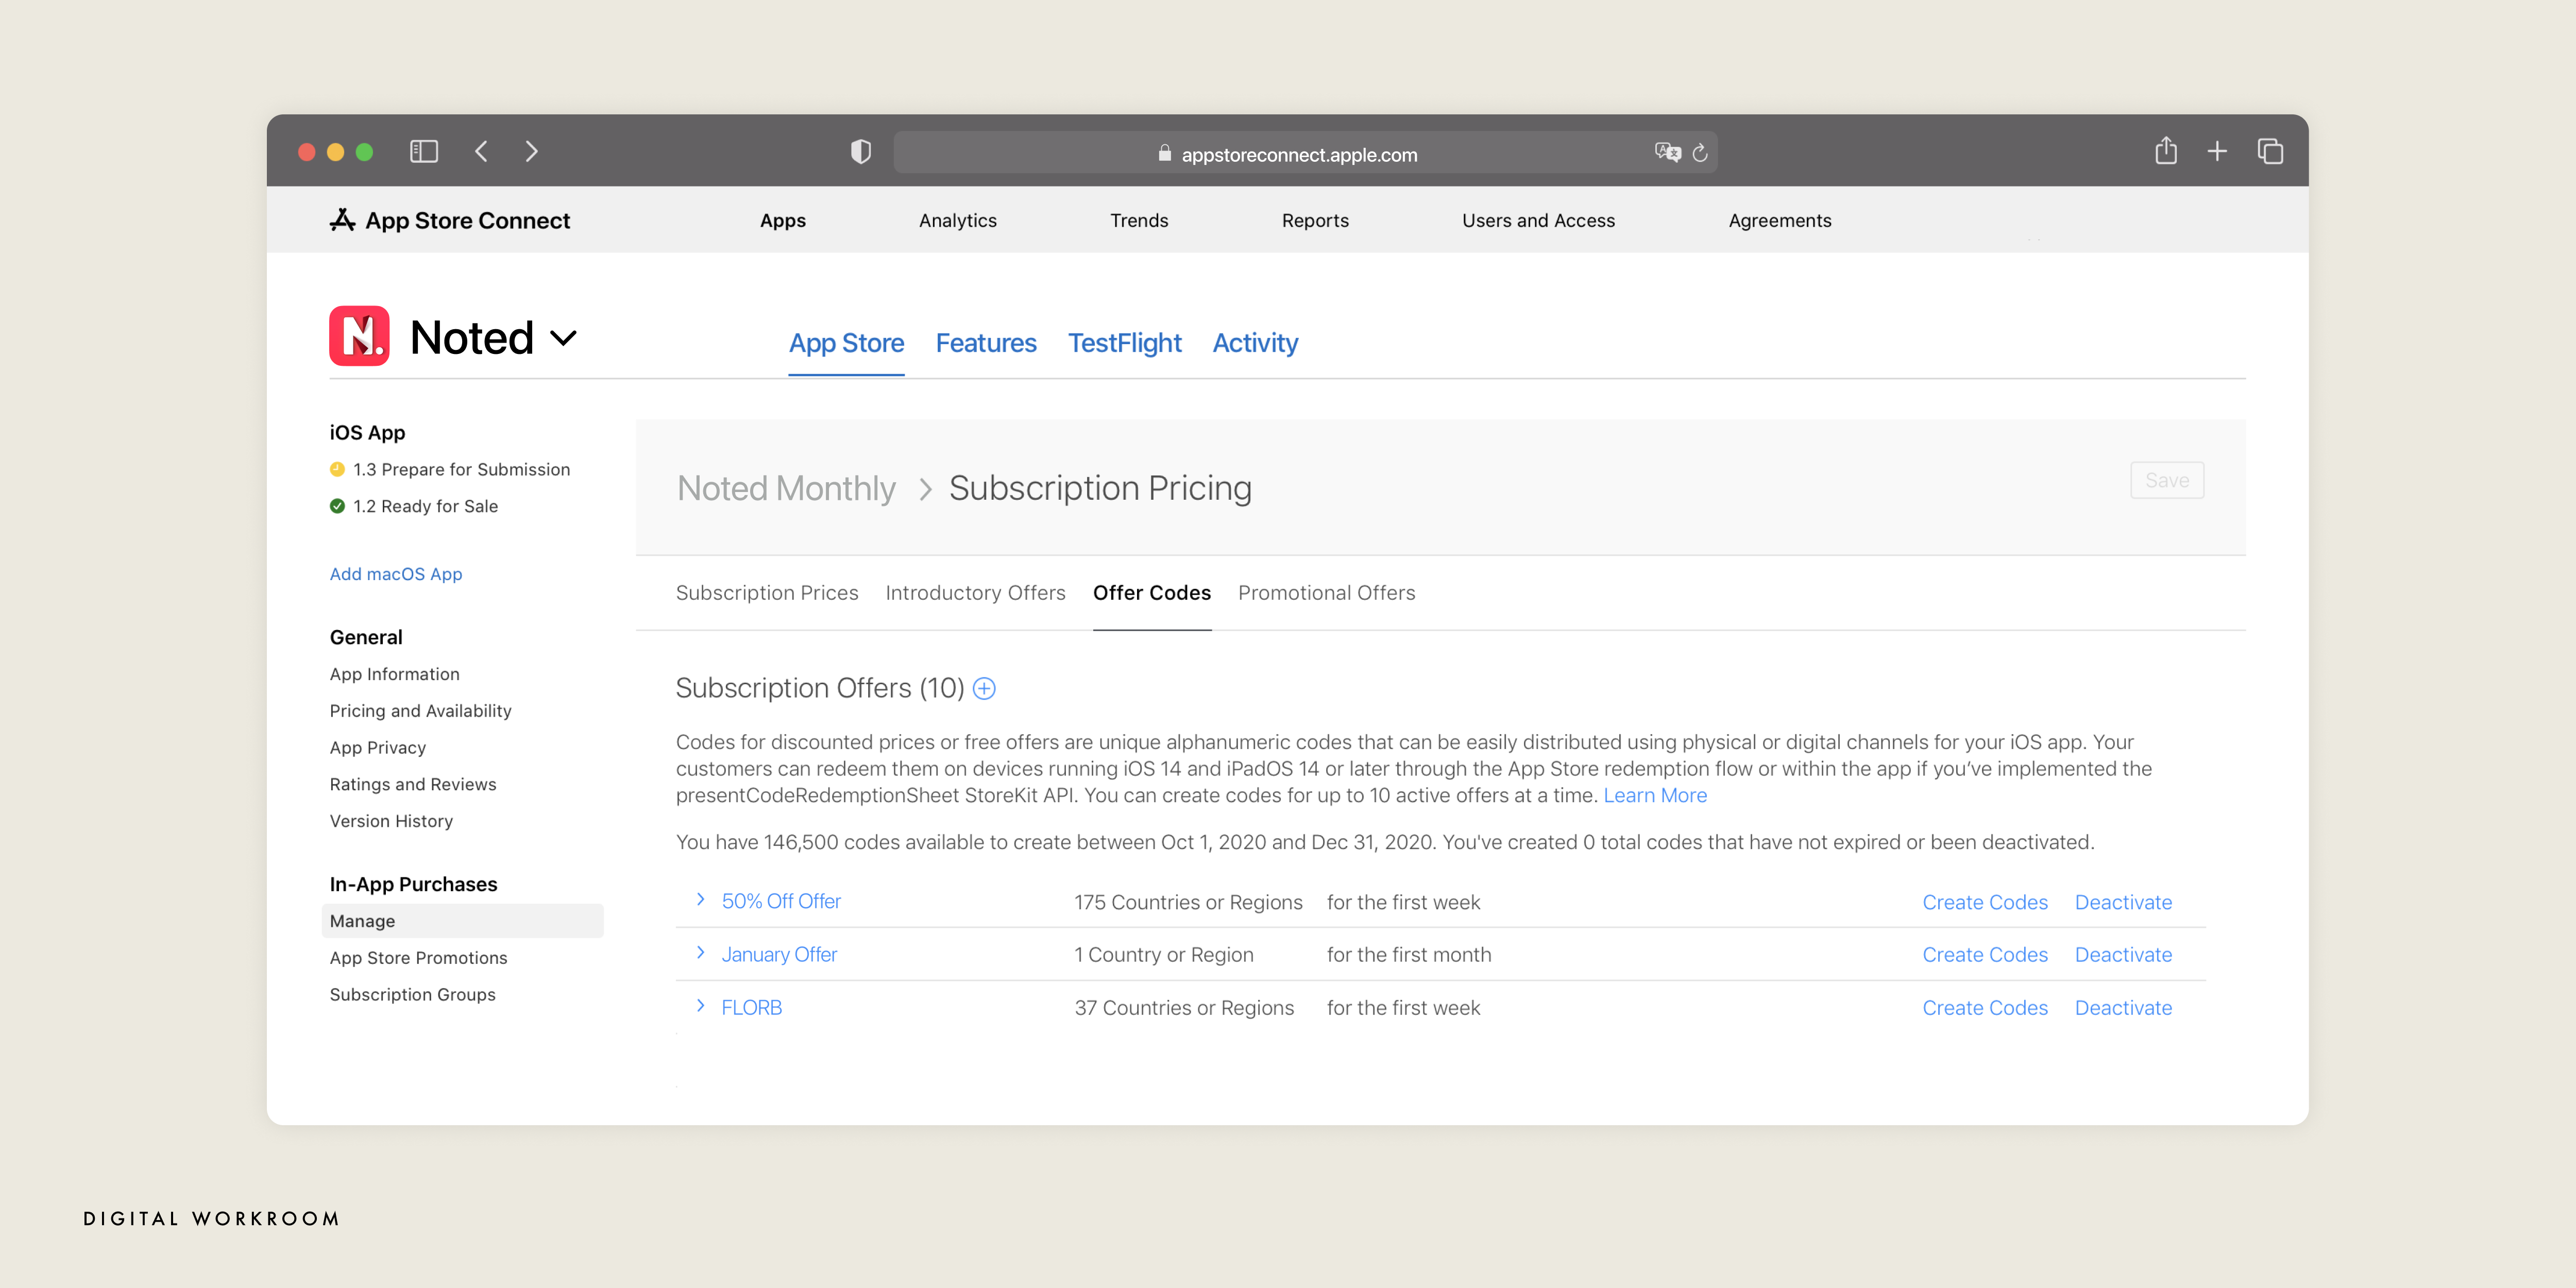Open a new tab with the plus icon
Viewport: 2576px width, 1288px height.
click(x=2217, y=151)
